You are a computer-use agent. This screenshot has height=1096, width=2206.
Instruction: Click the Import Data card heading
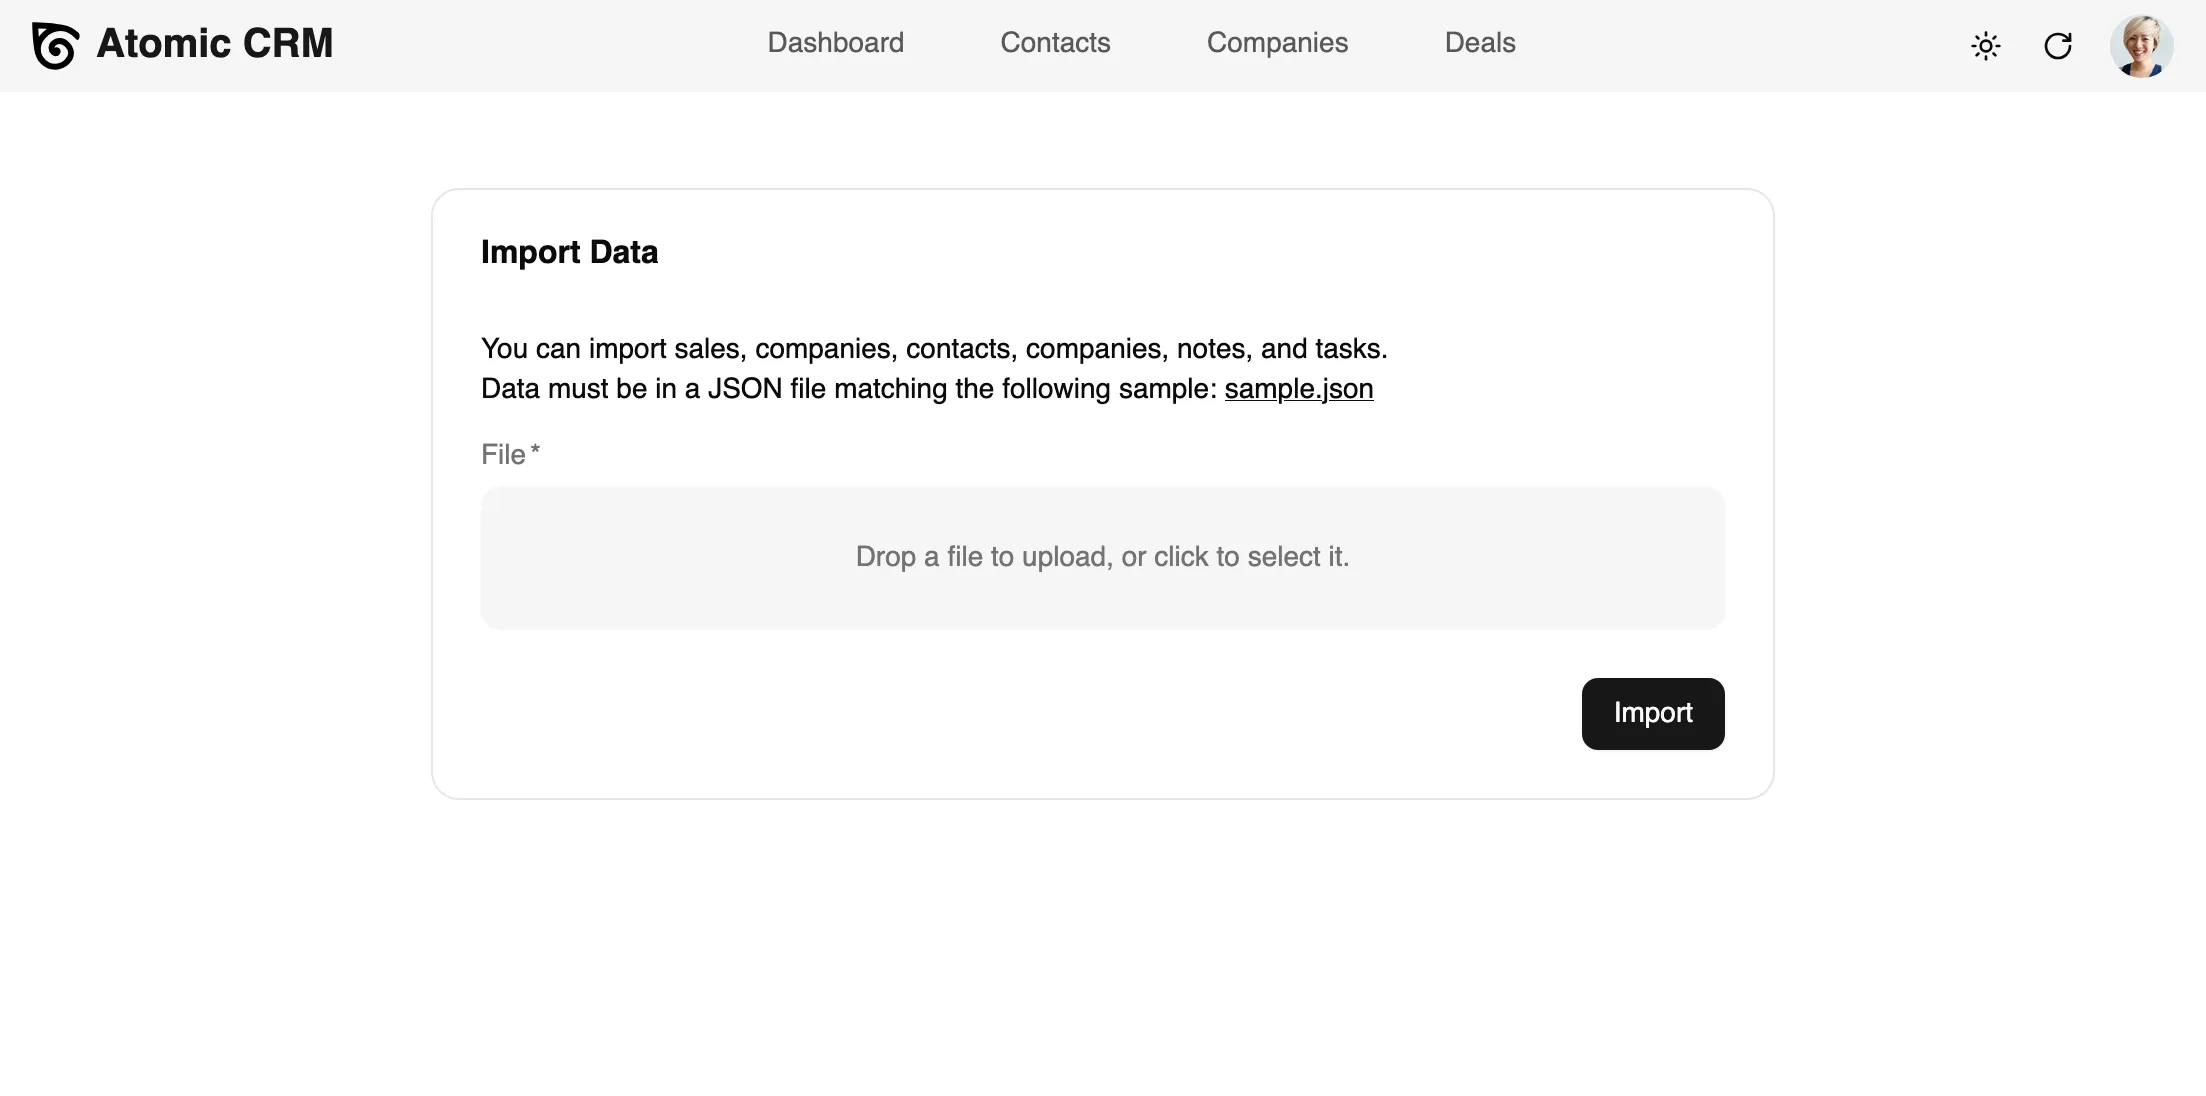[569, 252]
